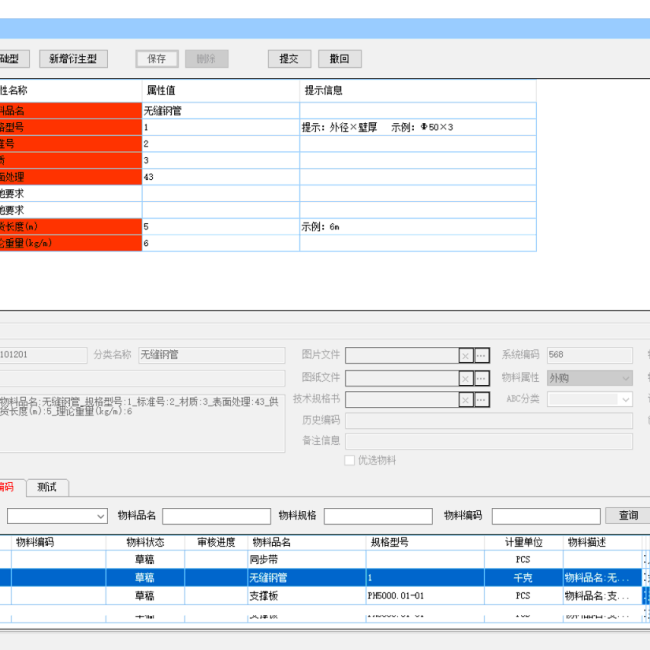This screenshot has height=650, width=650.
Task: Click the 物料描述 text area
Action: pyautogui.click(x=142, y=423)
